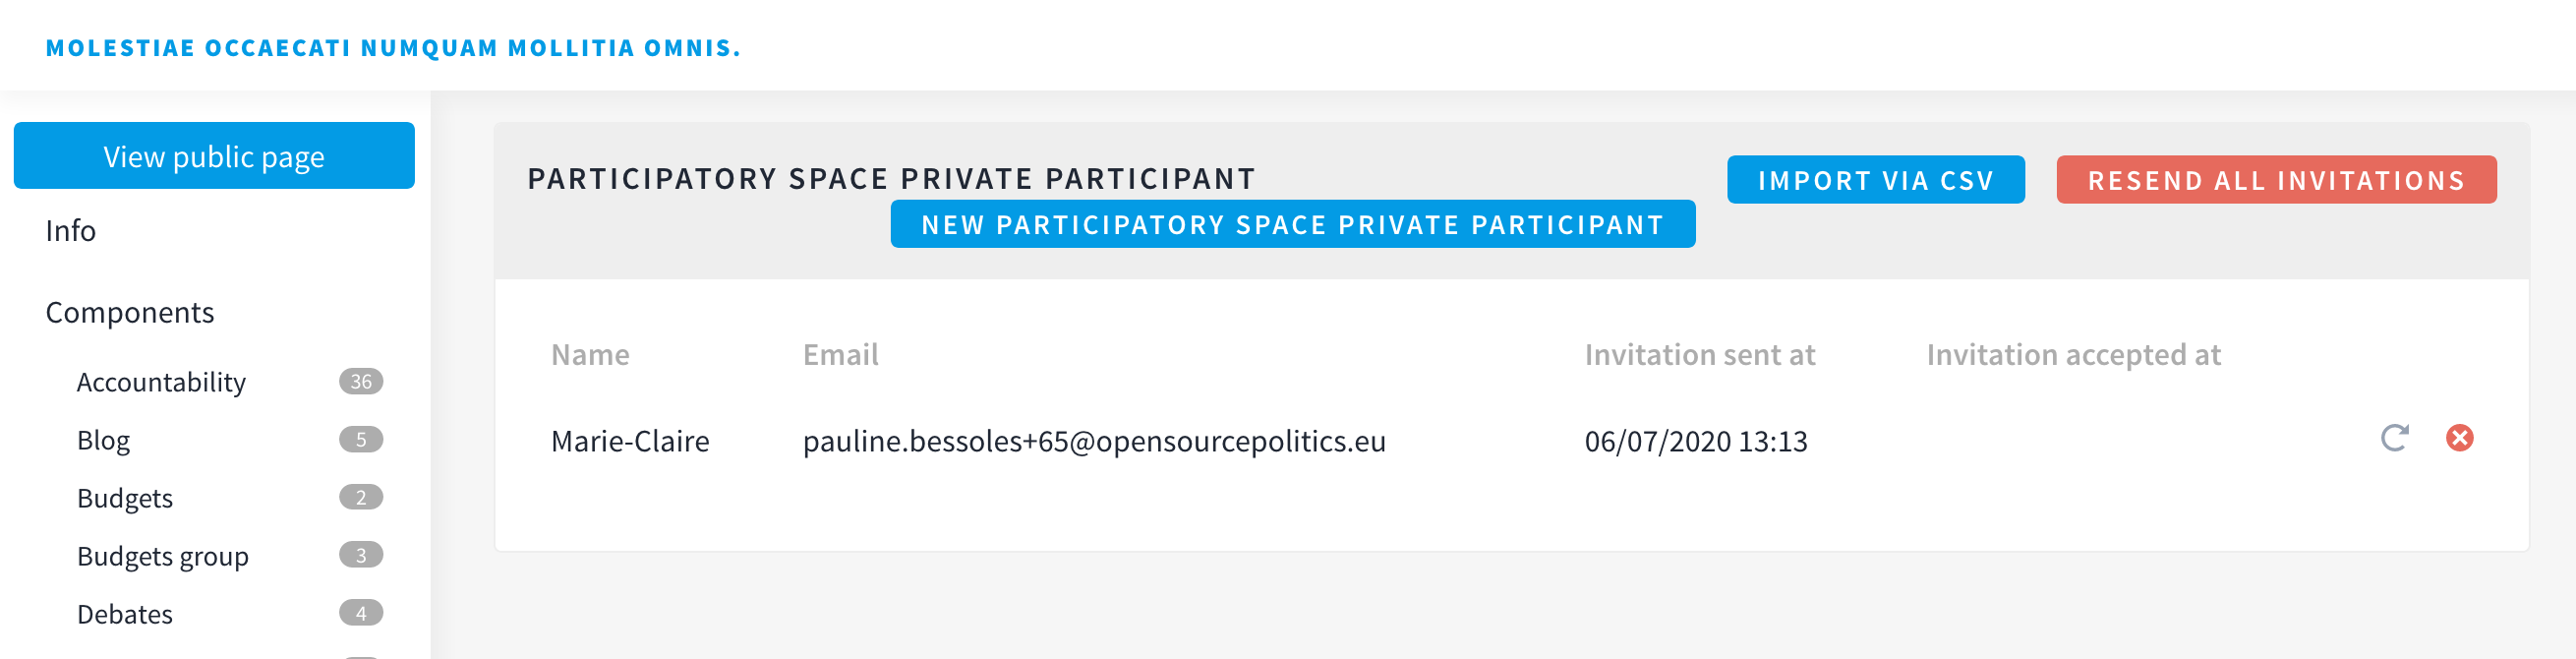2576x659 pixels.
Task: Go to the Accountability component
Action: tap(161, 382)
